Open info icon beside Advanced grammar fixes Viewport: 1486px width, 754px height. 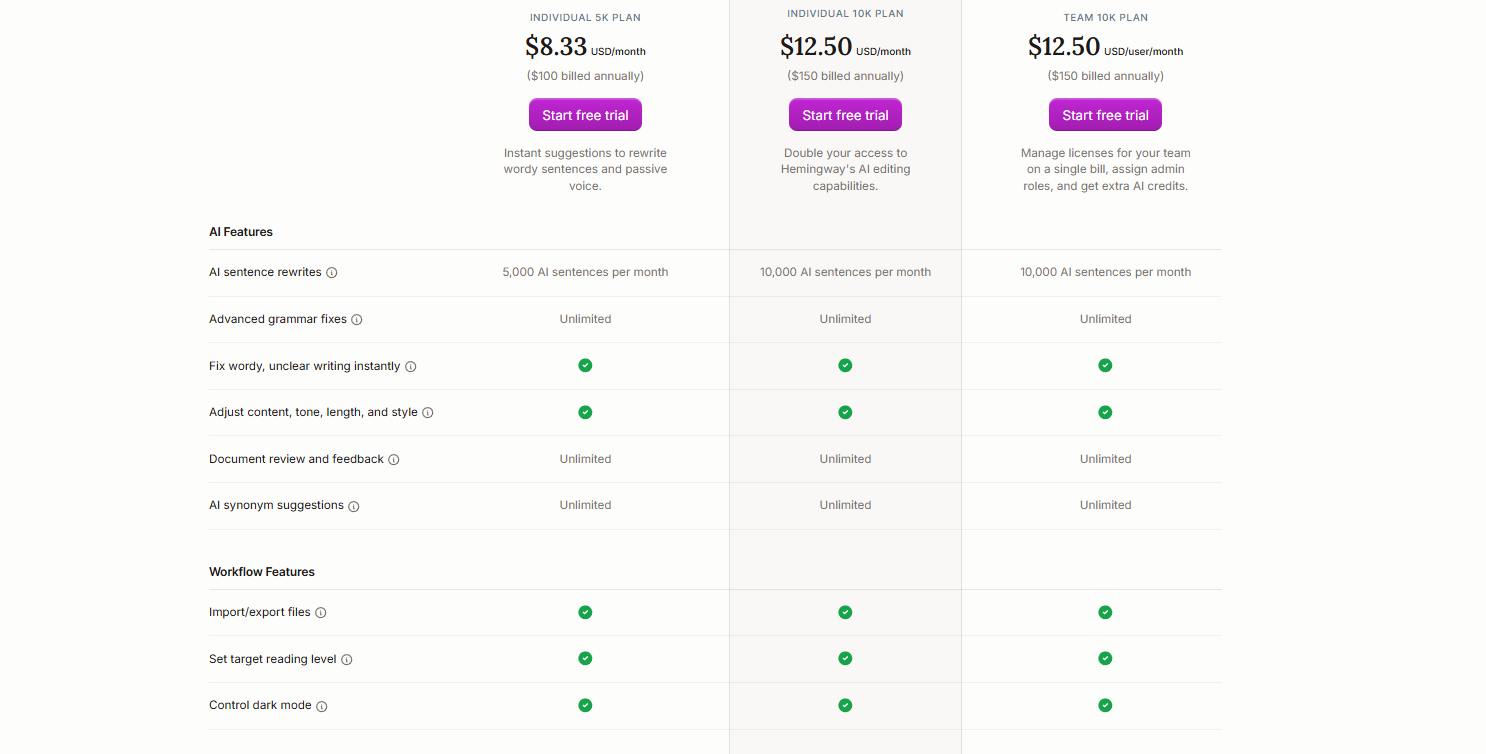tap(357, 320)
